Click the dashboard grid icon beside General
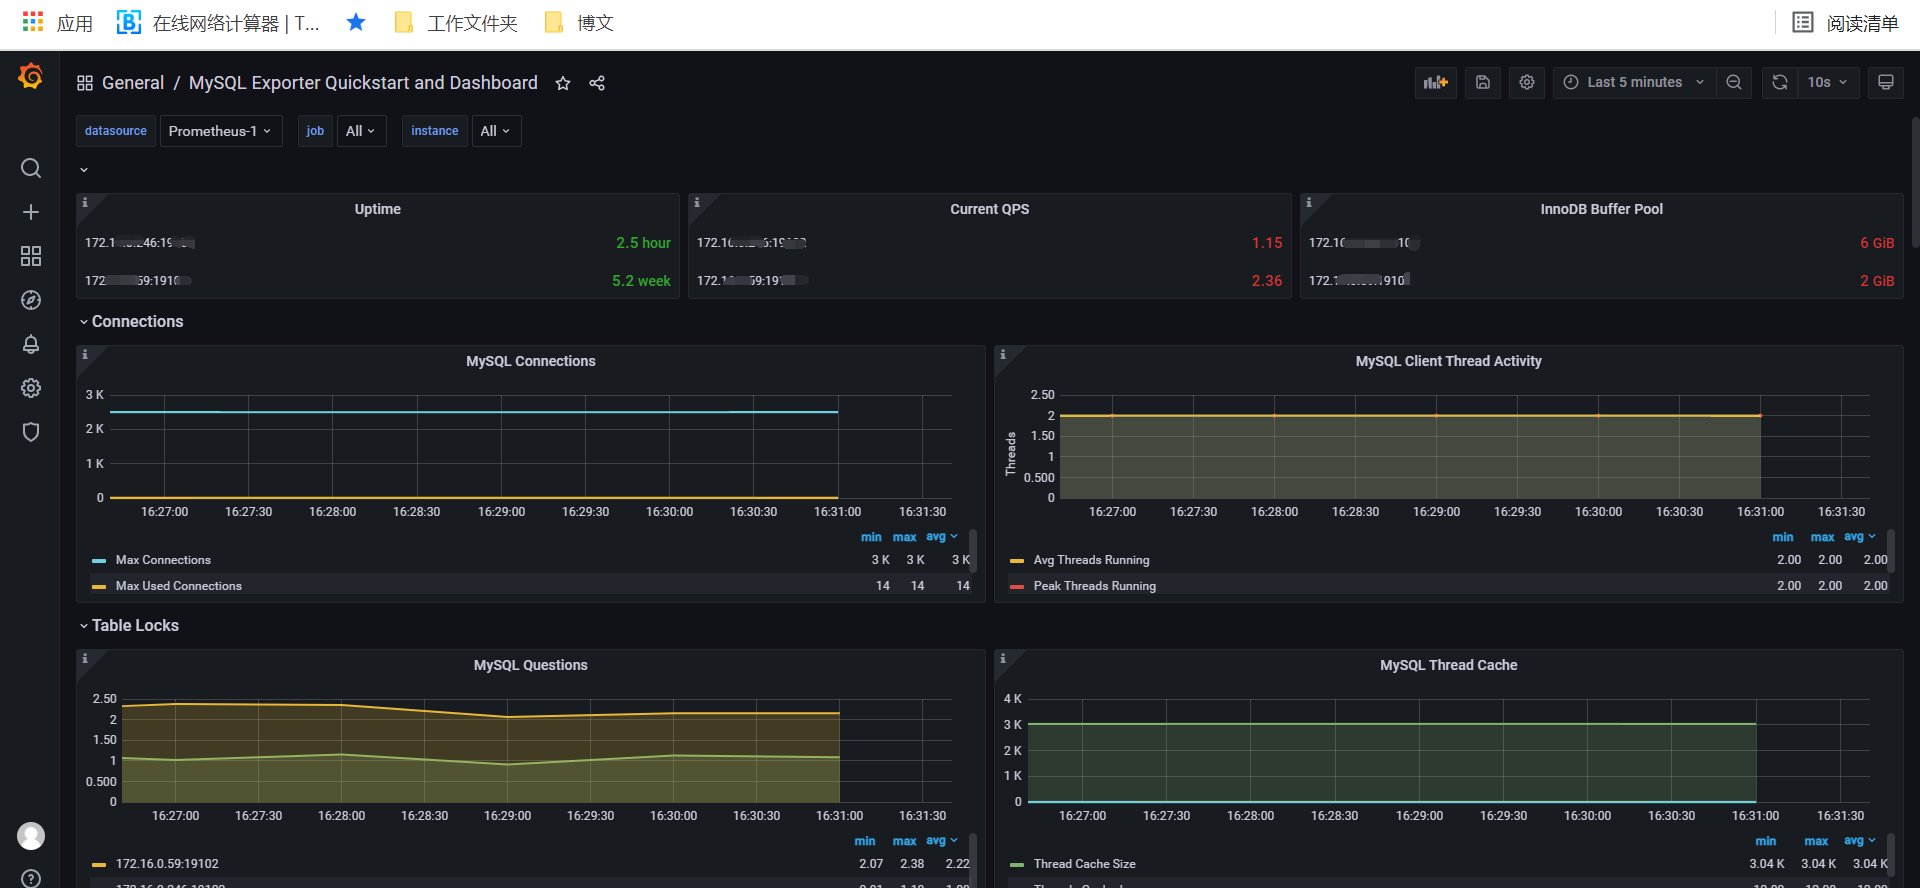This screenshot has height=888, width=1920. [85, 83]
